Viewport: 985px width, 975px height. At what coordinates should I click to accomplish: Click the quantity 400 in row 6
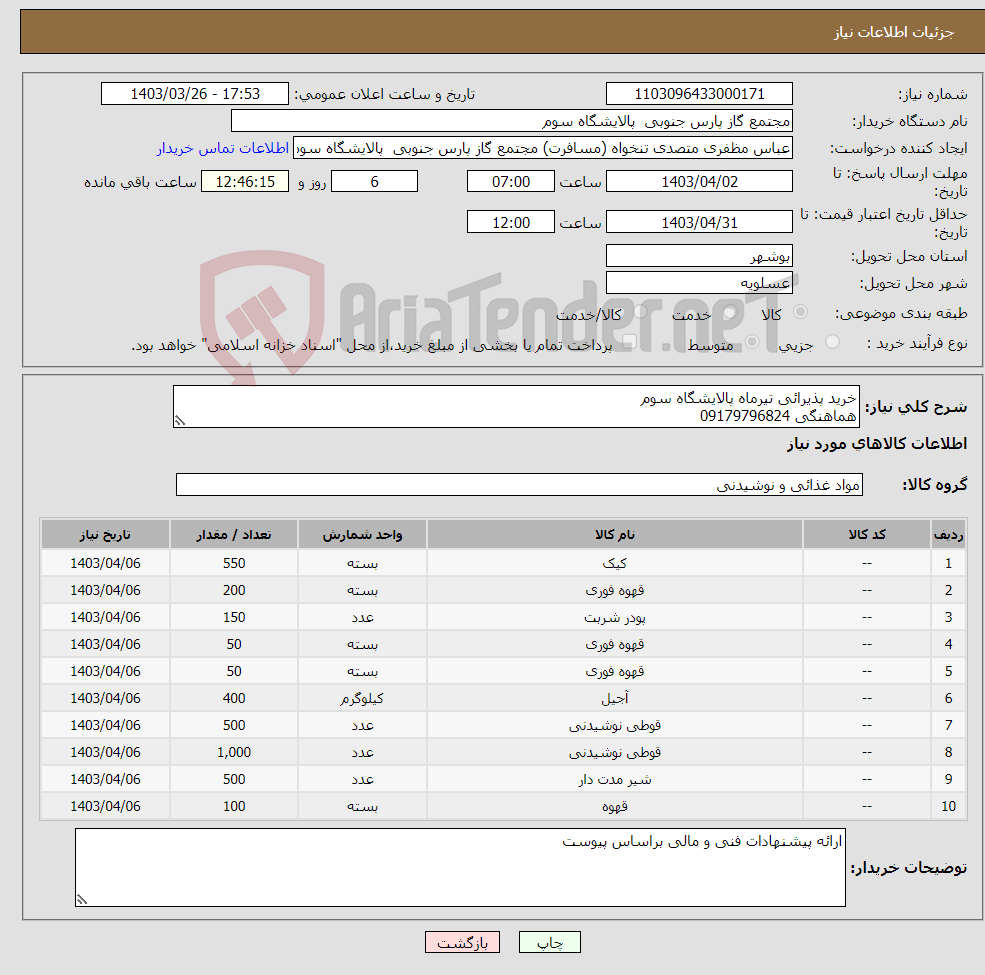[234, 698]
